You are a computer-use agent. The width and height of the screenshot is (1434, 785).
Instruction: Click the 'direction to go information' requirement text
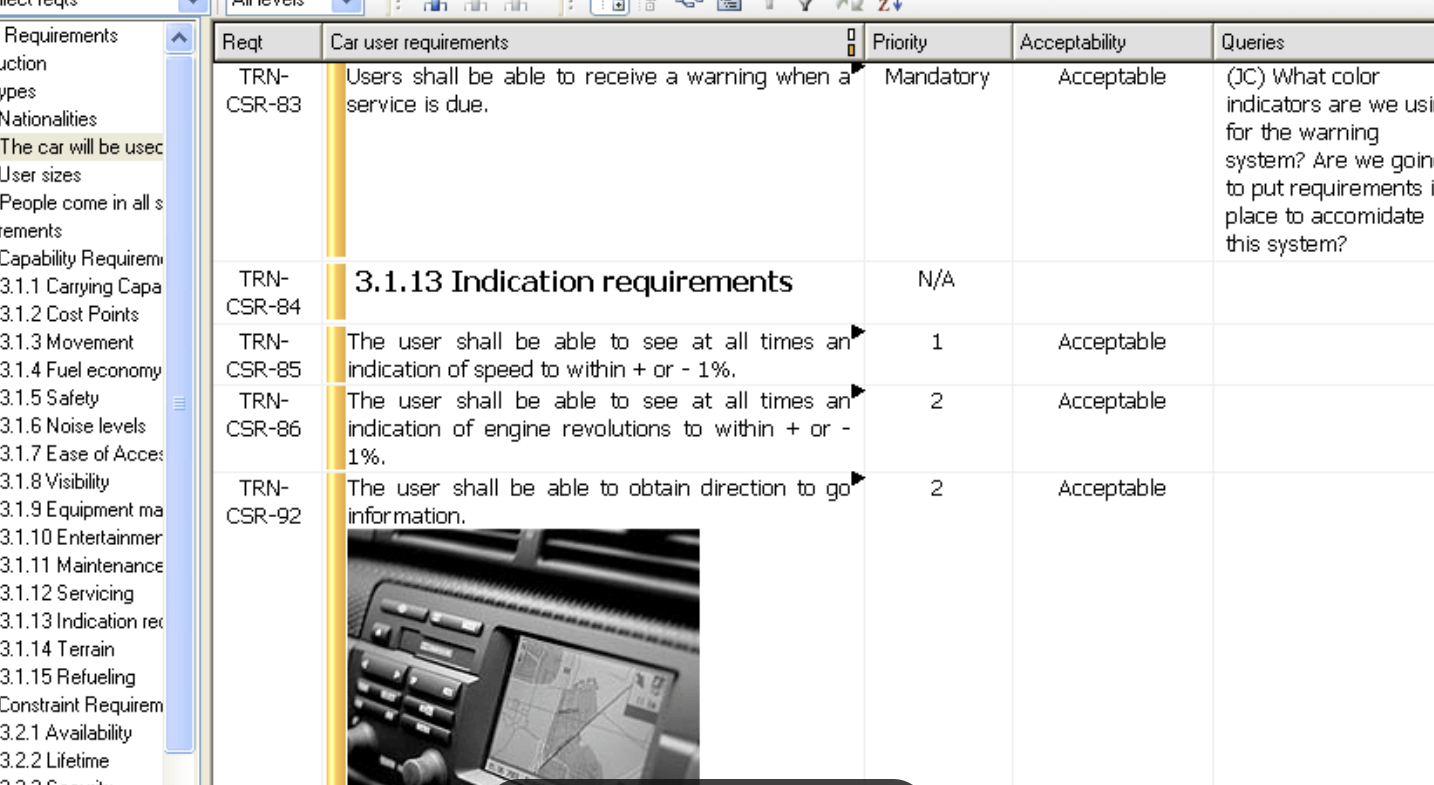(x=598, y=501)
